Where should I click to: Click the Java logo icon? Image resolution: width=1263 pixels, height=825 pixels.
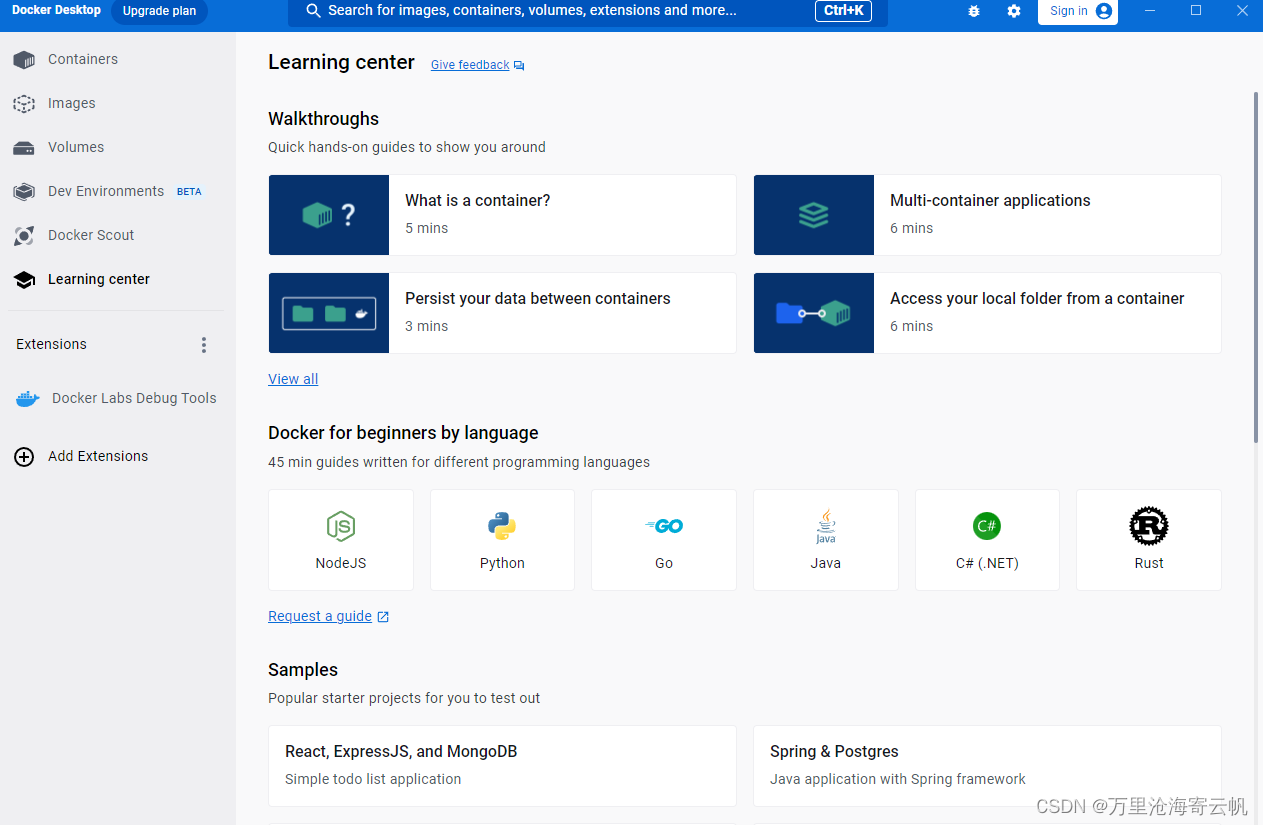point(826,526)
